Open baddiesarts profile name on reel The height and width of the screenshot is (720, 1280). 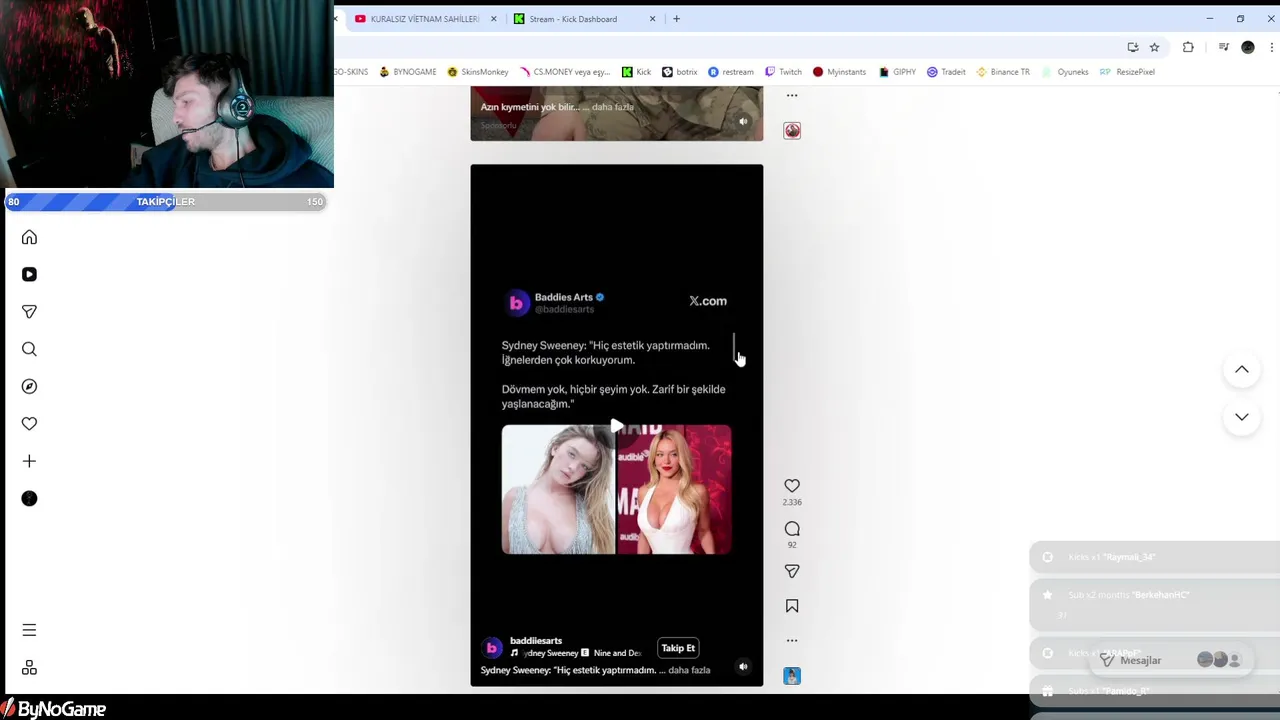536,640
